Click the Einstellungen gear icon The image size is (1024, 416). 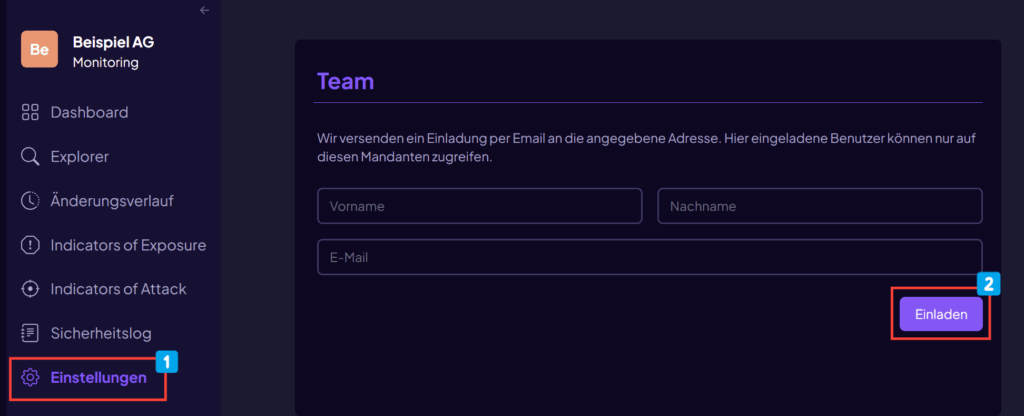(x=30, y=377)
